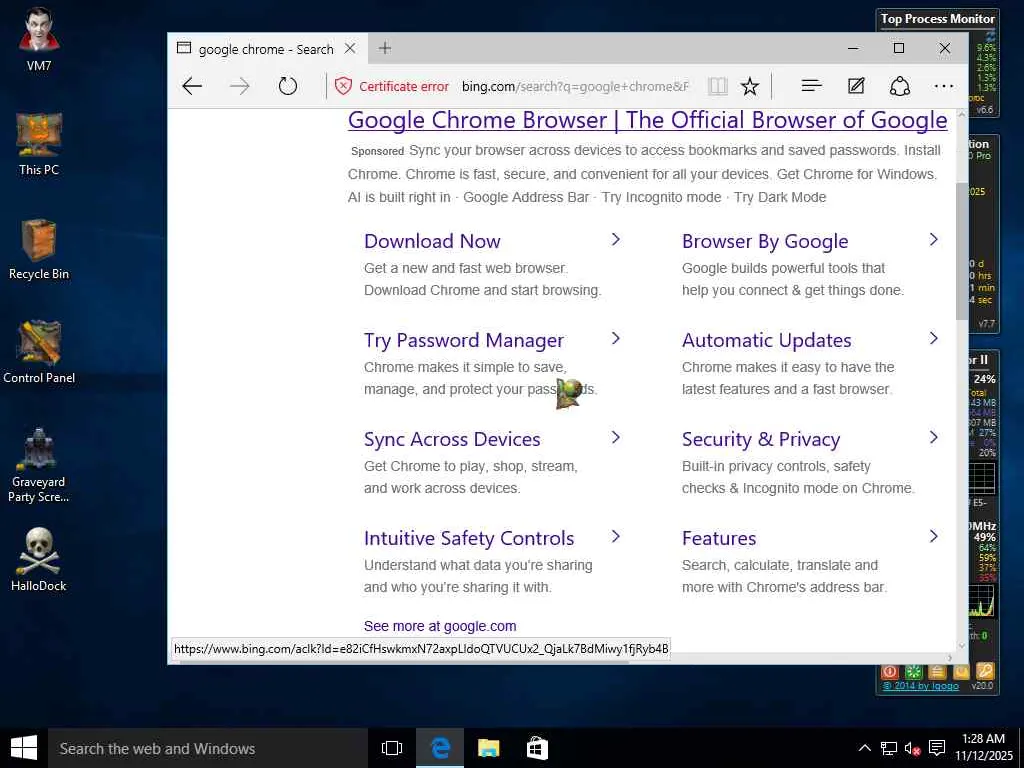
Task: Open the Edge Share icon
Action: [x=900, y=86]
